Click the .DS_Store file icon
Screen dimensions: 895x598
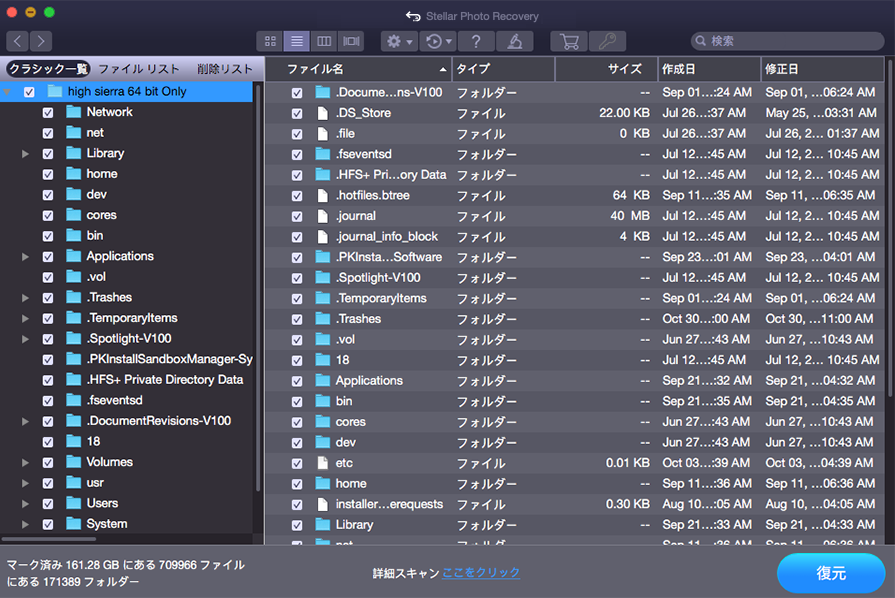323,113
